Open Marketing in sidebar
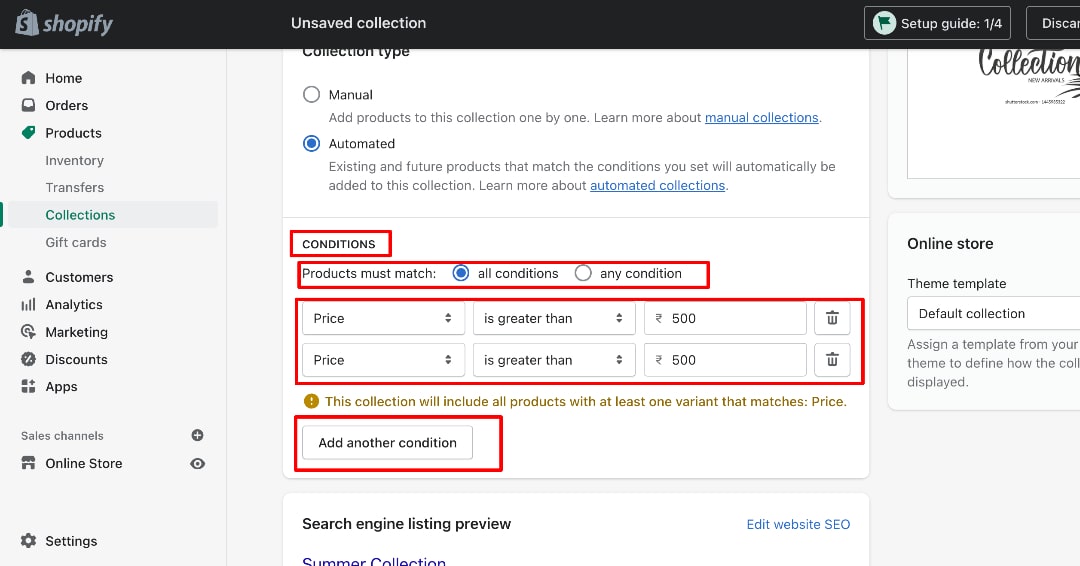Image resolution: width=1080 pixels, height=566 pixels. click(76, 332)
